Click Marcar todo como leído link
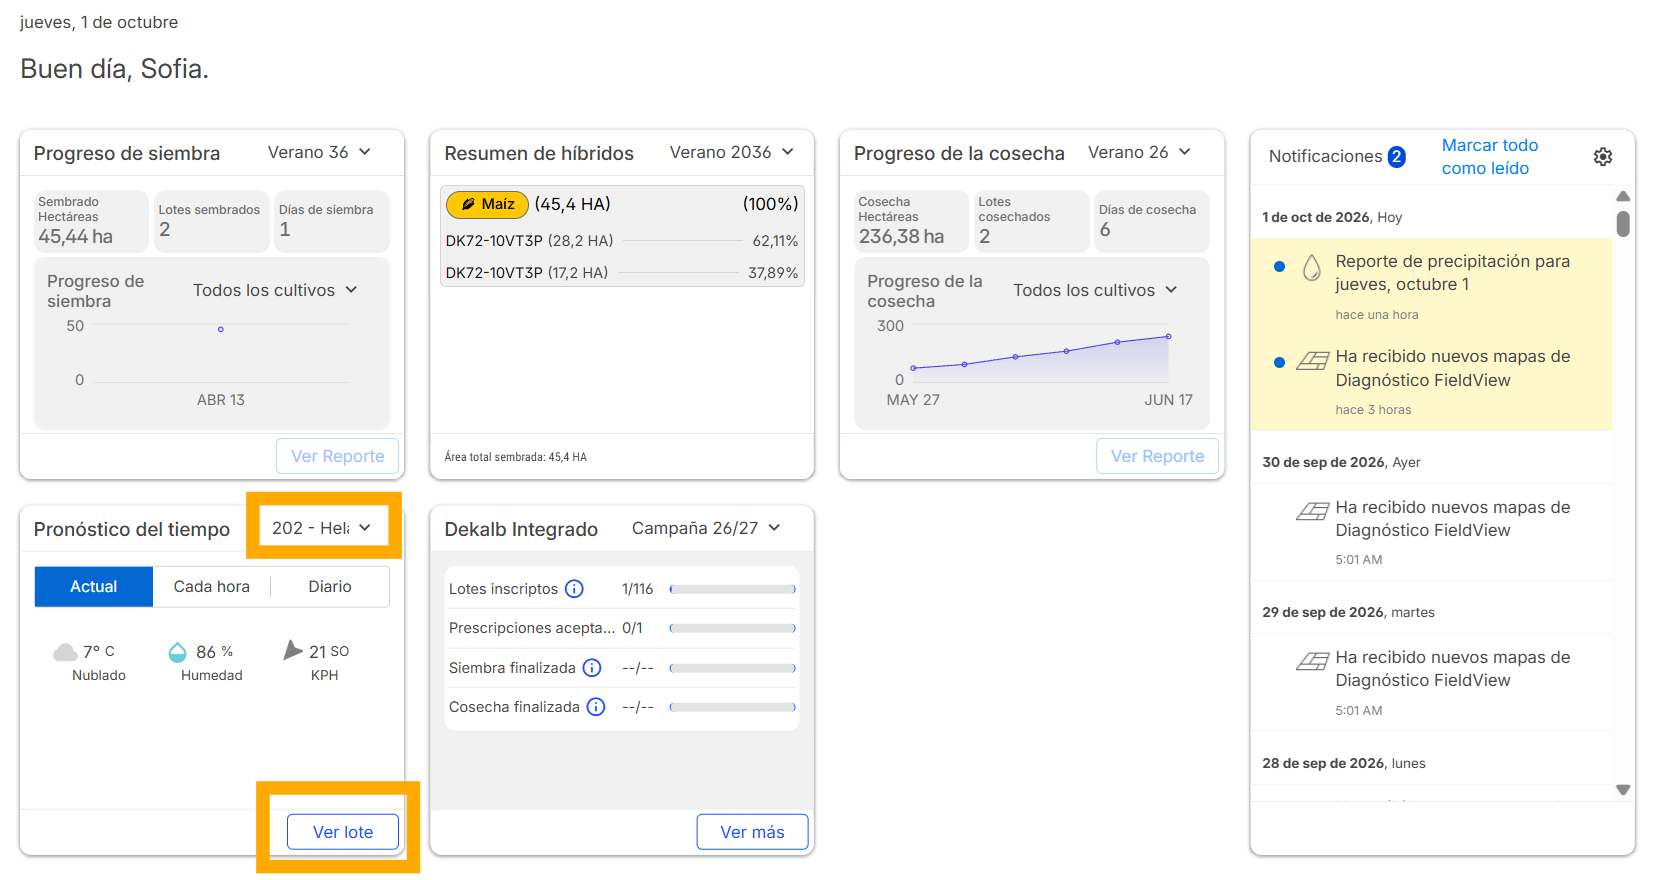Screen dimensions: 1654x880 (1490, 157)
